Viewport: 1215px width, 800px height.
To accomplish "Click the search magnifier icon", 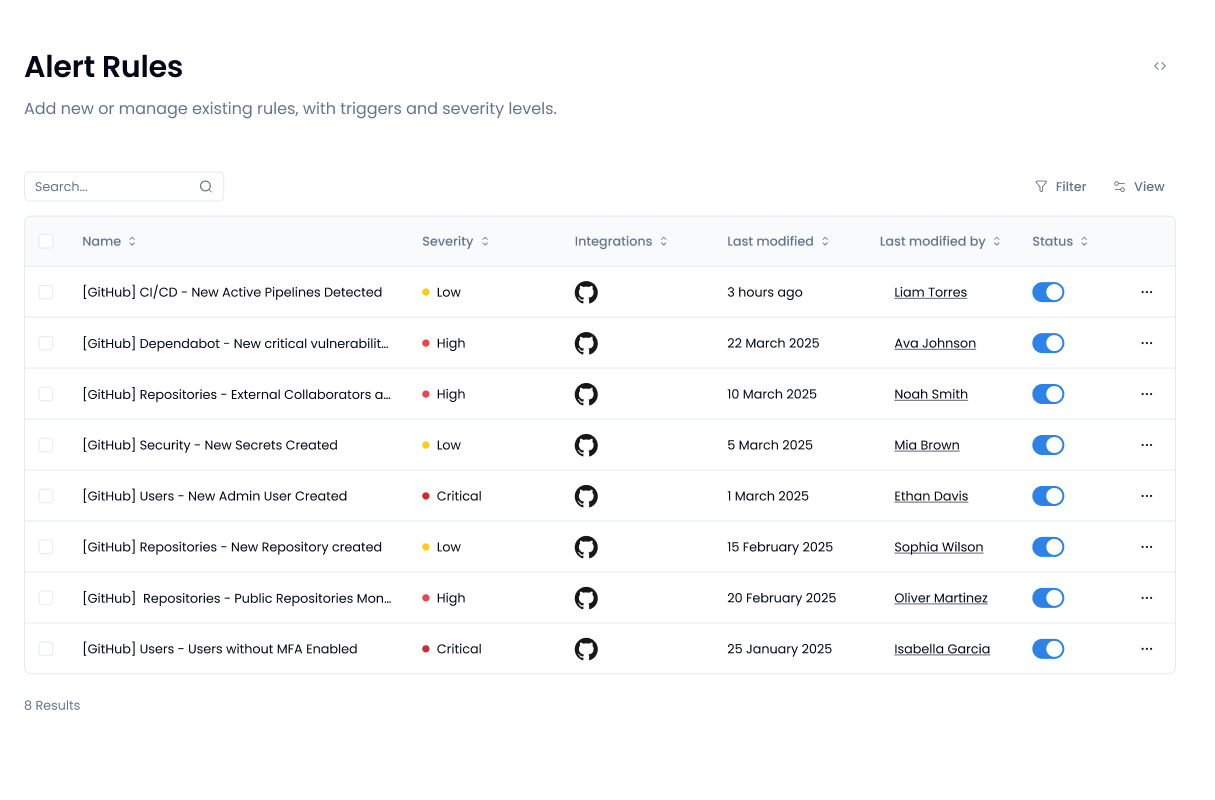I will (205, 186).
